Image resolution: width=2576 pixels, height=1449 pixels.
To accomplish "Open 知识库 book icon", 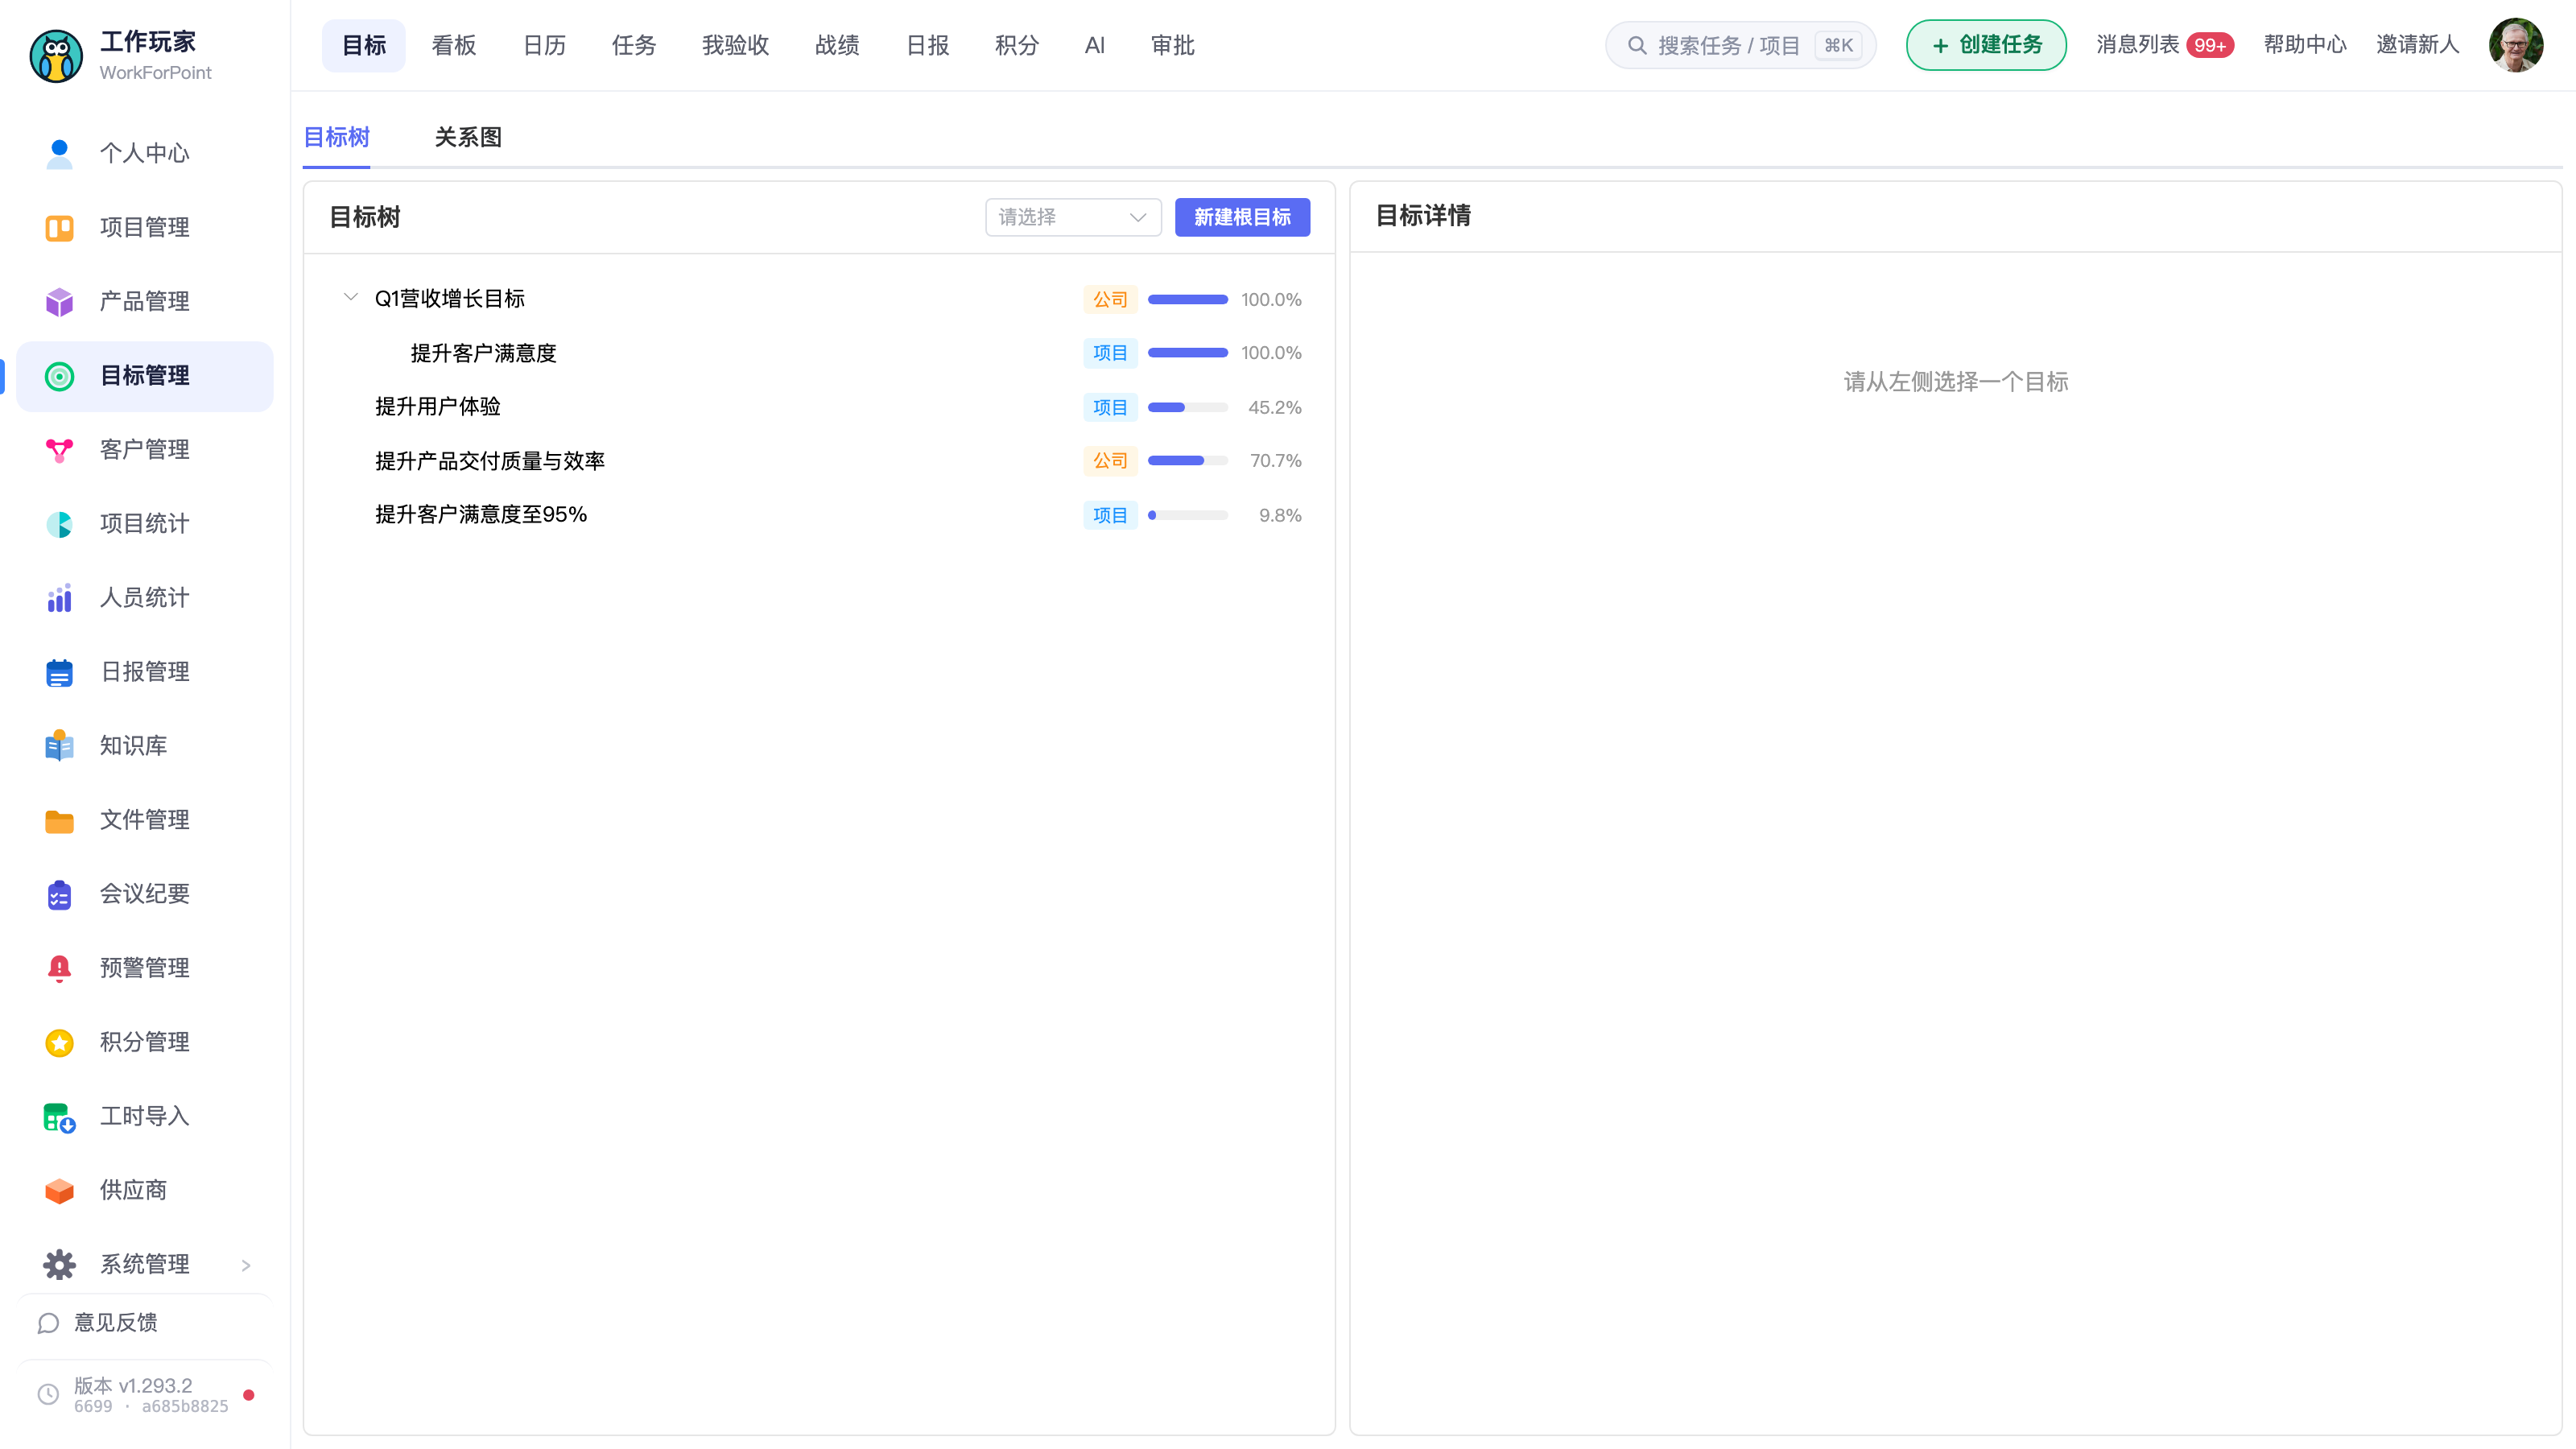I will [59, 746].
